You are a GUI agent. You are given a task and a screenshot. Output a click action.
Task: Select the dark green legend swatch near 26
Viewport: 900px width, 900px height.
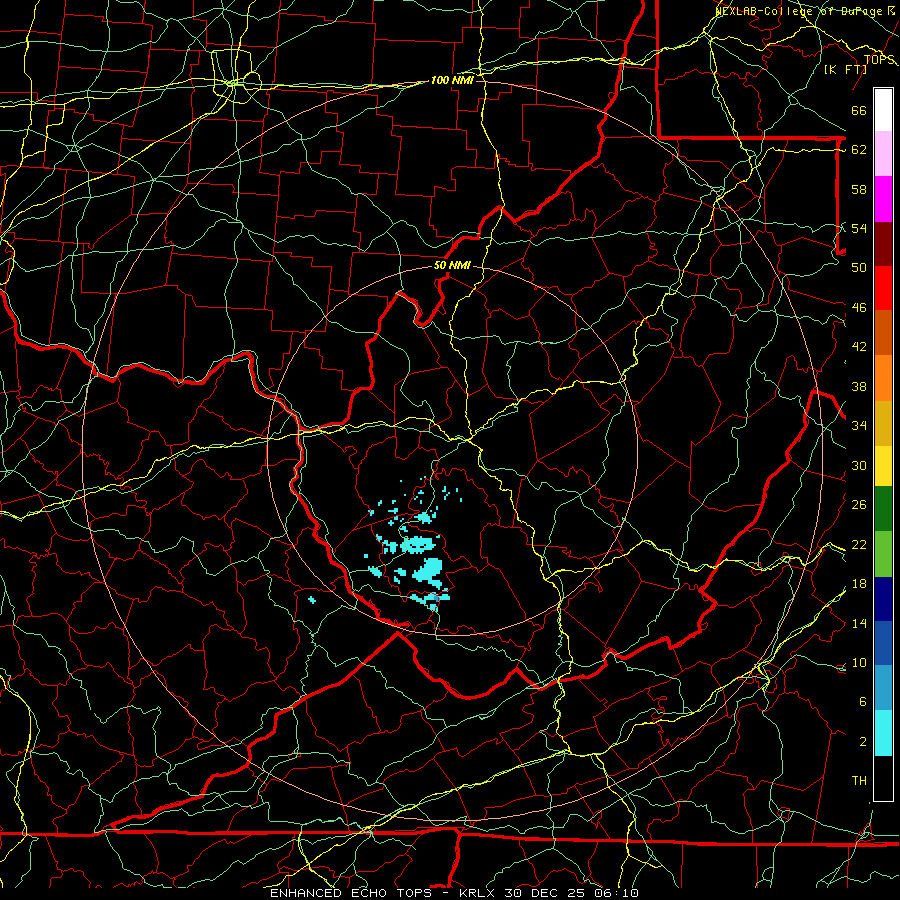[x=883, y=509]
